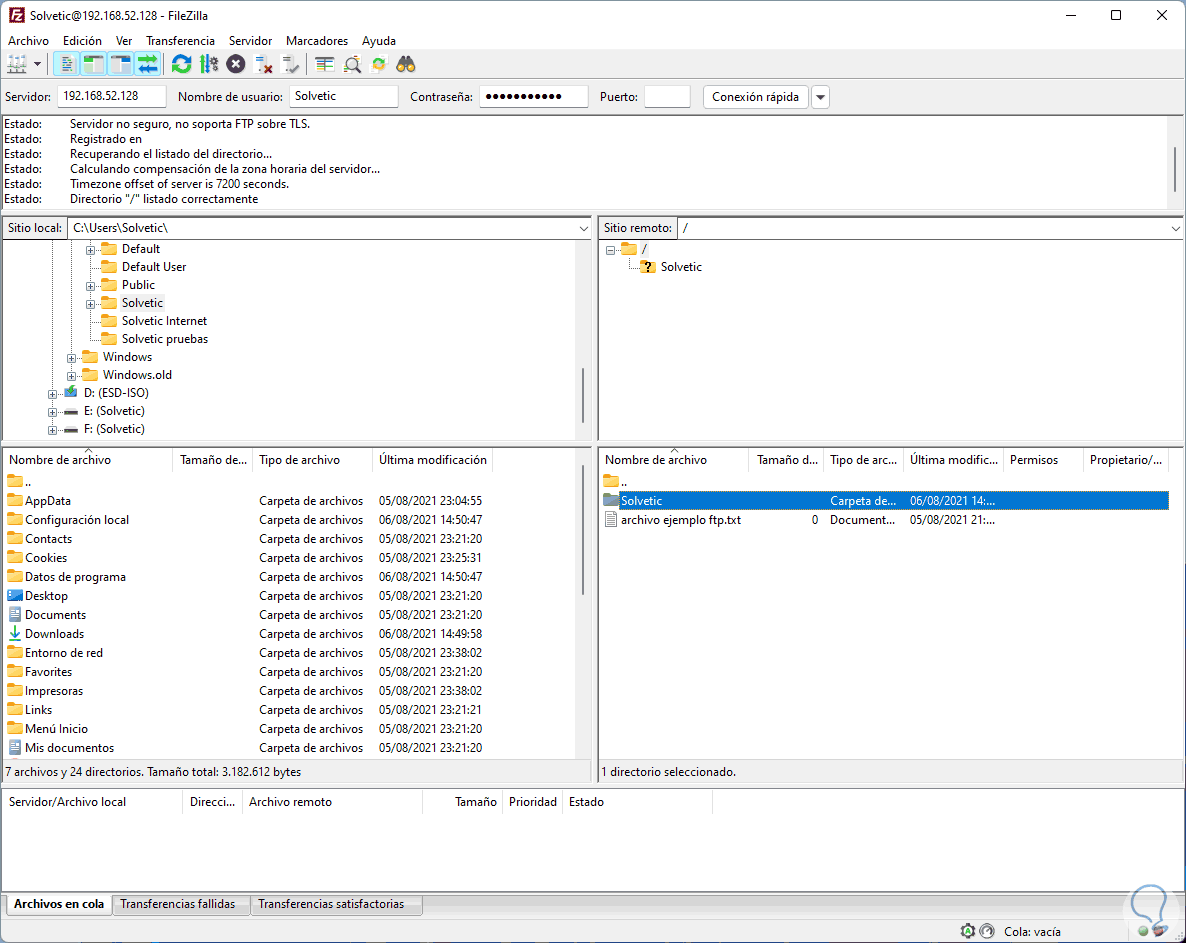
Task: Select Solvetic pruebas folder in tree
Action: pos(164,339)
